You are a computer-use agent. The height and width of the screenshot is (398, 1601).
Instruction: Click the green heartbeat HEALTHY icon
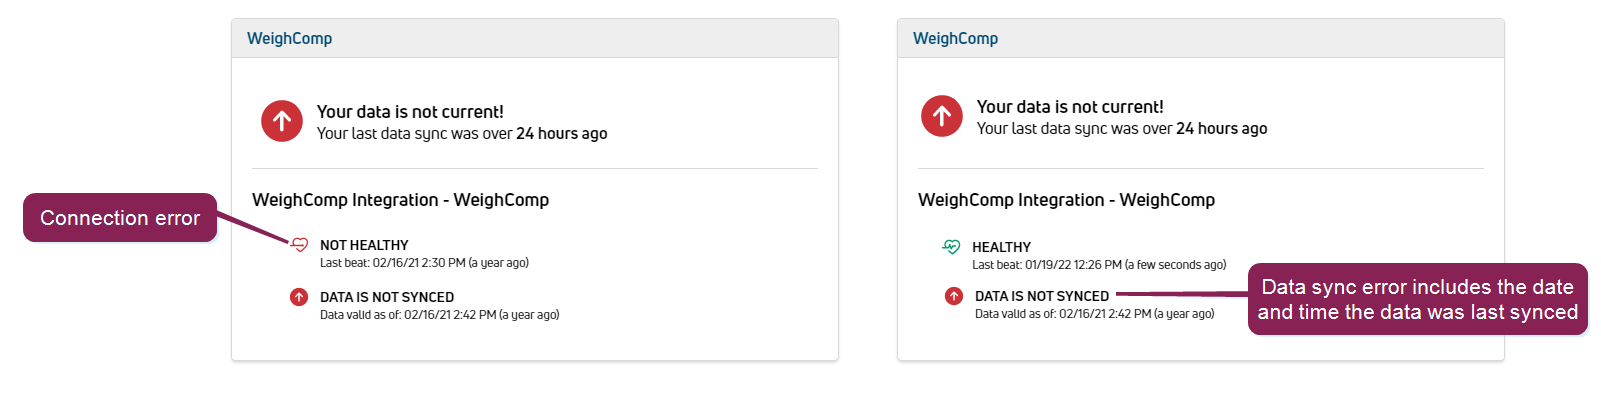tap(951, 247)
